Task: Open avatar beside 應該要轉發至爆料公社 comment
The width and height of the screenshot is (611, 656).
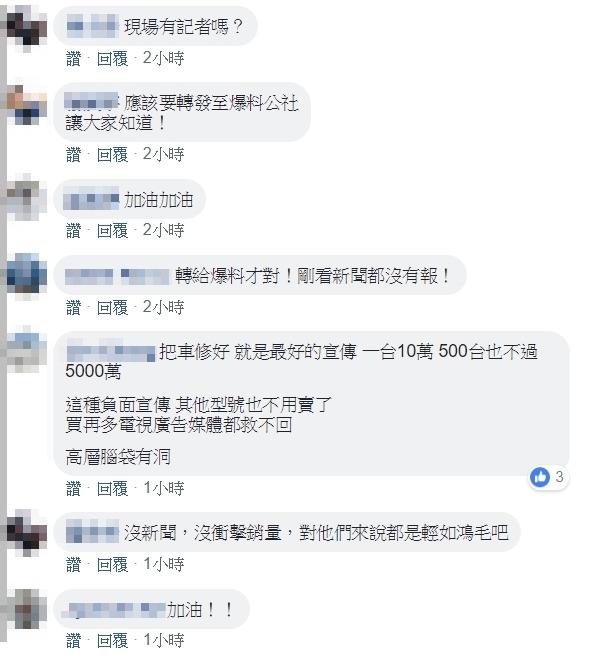Action: (26, 105)
